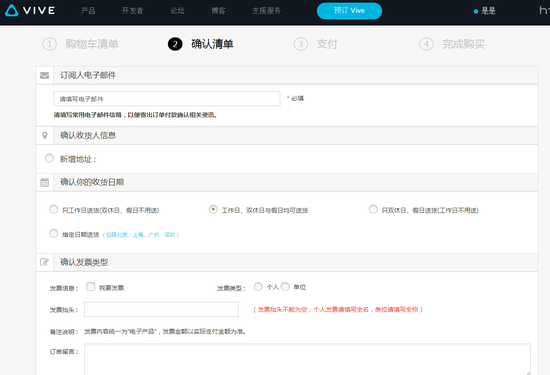Choose 个人 invoice type

point(258,287)
